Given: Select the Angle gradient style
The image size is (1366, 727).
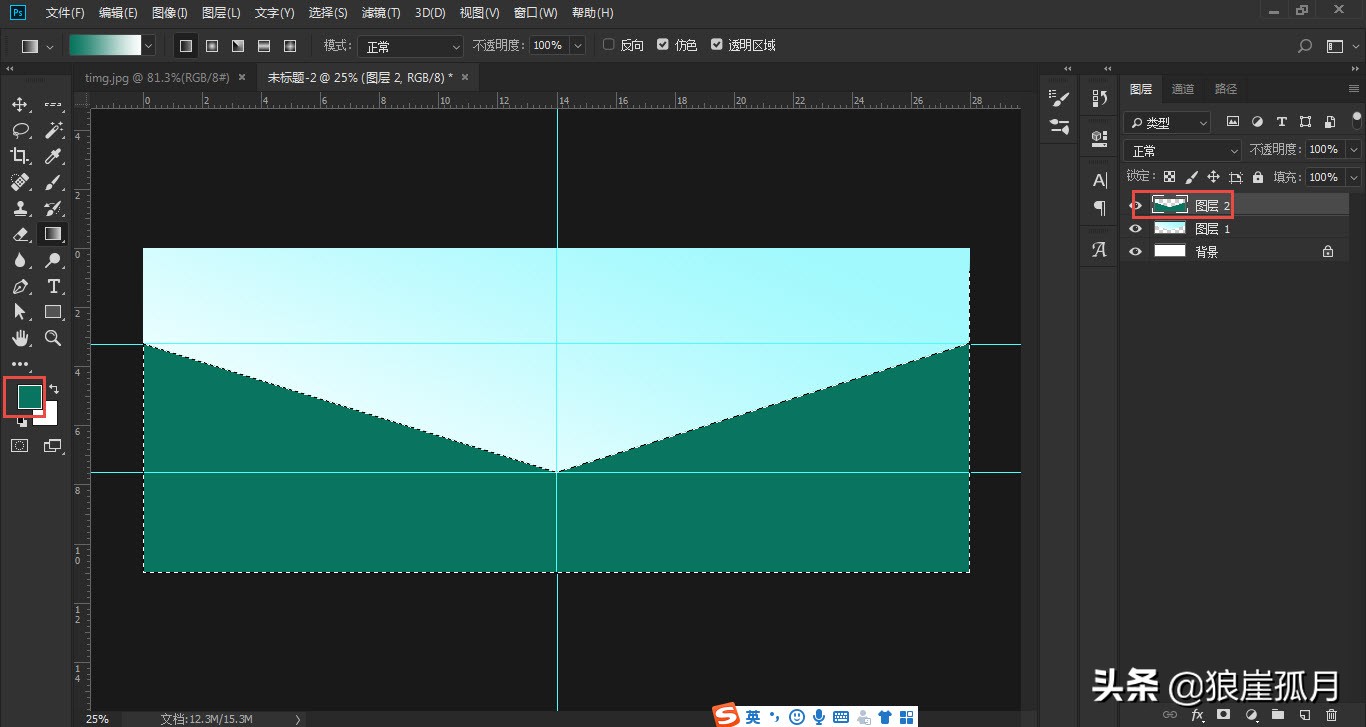Looking at the screenshot, I should click(x=237, y=45).
